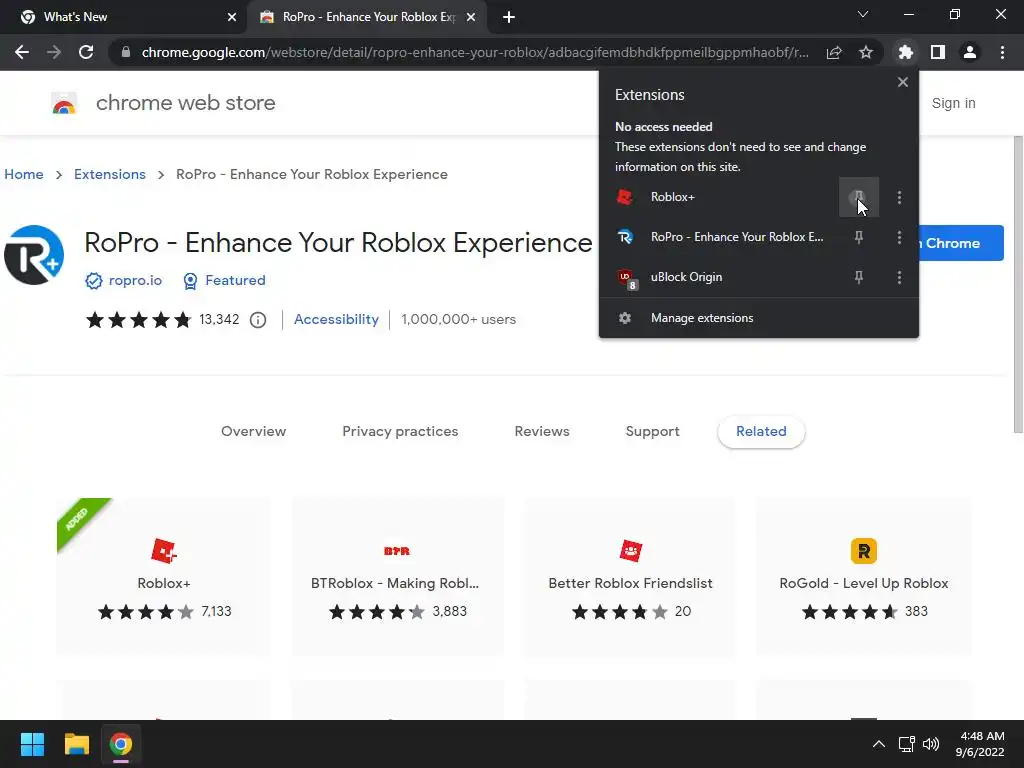Go to Home breadcrumb link

(x=24, y=174)
